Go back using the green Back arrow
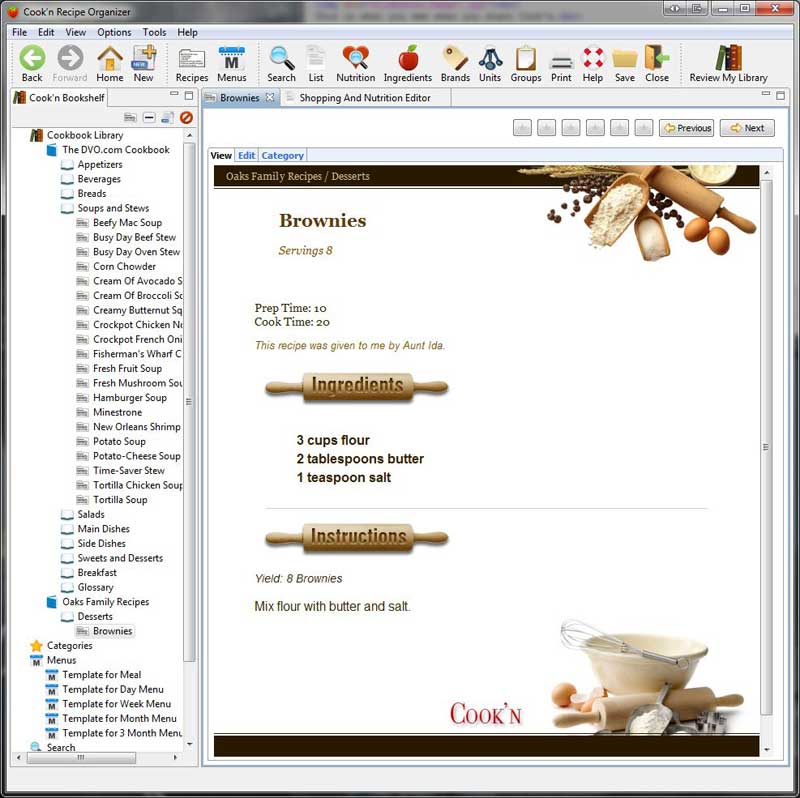800x798 pixels. click(x=32, y=63)
